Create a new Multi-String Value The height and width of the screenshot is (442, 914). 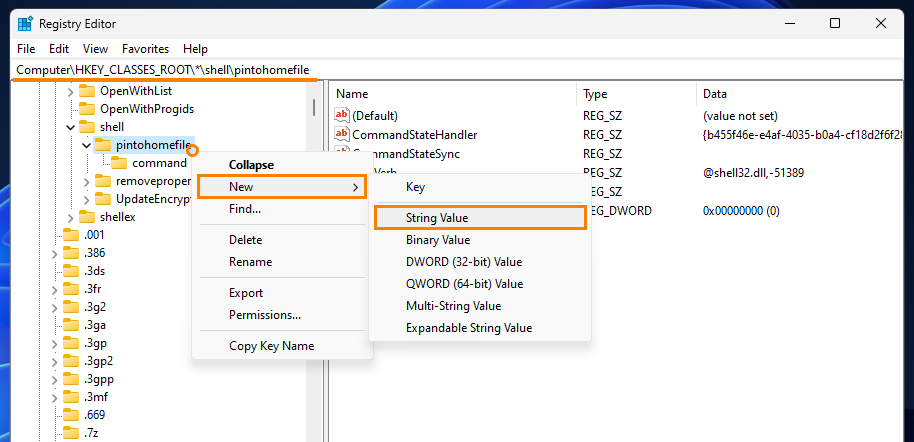click(x=480, y=306)
